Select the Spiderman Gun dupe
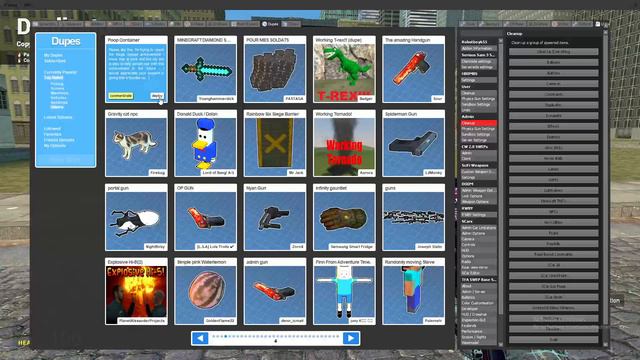Screen dimensions: 640x360 (413, 143)
